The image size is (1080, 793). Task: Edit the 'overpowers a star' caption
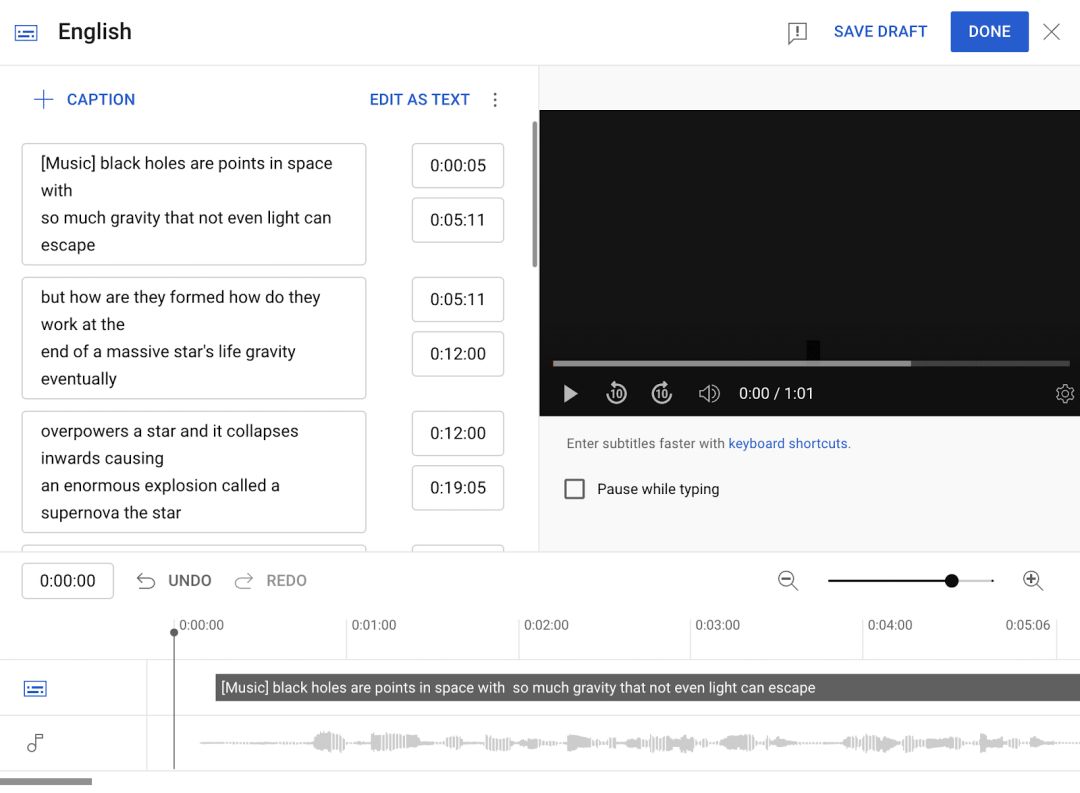coord(194,472)
